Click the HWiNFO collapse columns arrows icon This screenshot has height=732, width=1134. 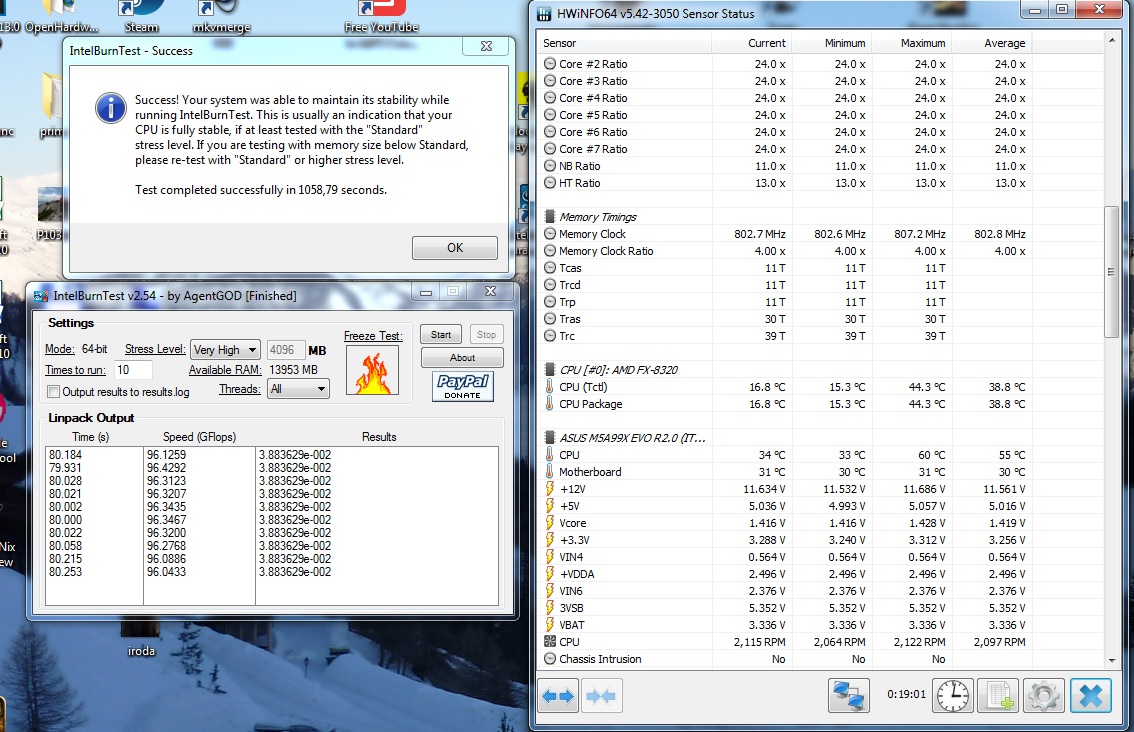(601, 696)
